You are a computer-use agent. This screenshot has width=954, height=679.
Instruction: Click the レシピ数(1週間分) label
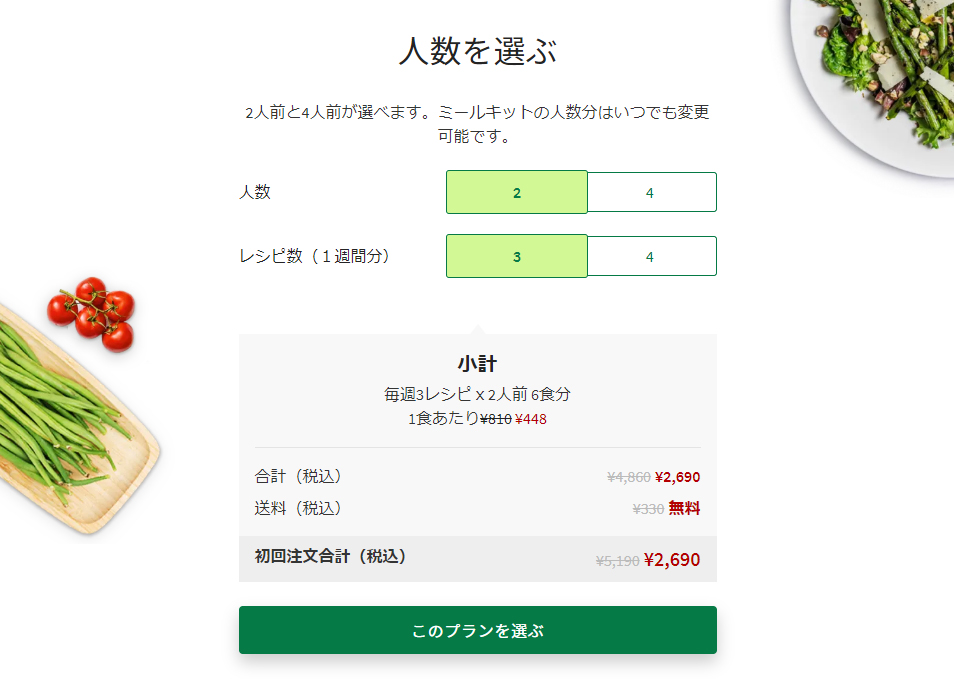314,256
